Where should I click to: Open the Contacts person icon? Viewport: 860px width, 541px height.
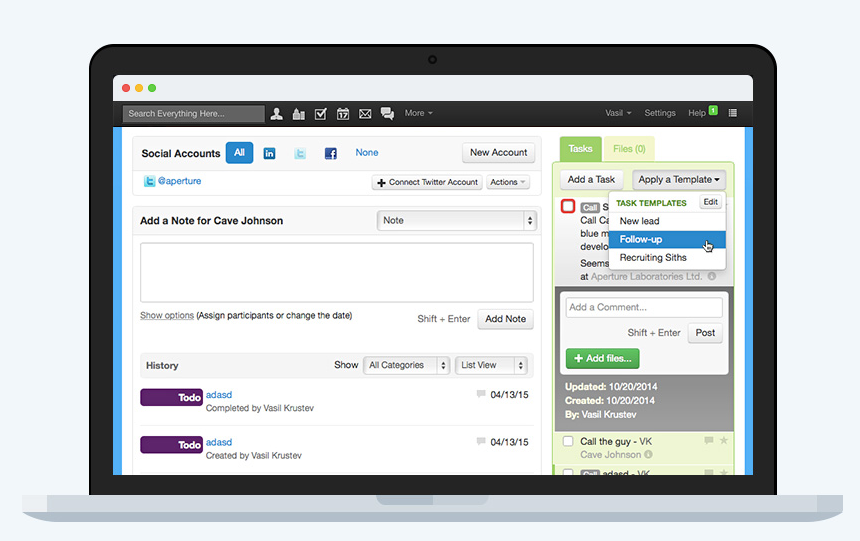(x=276, y=114)
